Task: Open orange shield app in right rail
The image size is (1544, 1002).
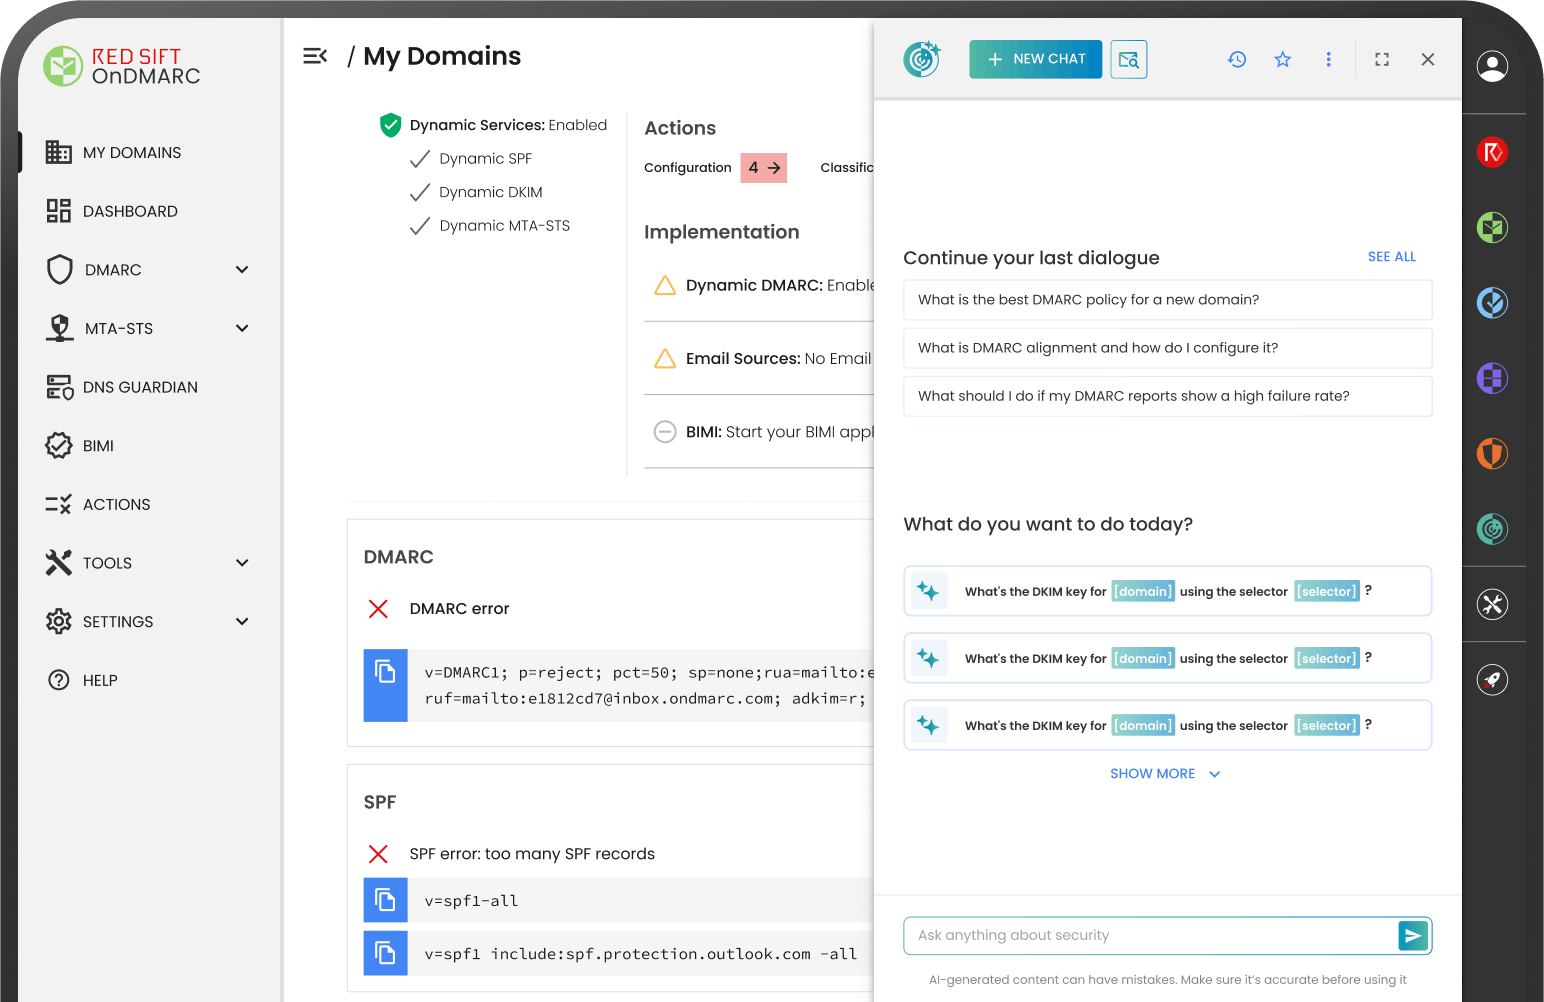Action: click(x=1493, y=453)
